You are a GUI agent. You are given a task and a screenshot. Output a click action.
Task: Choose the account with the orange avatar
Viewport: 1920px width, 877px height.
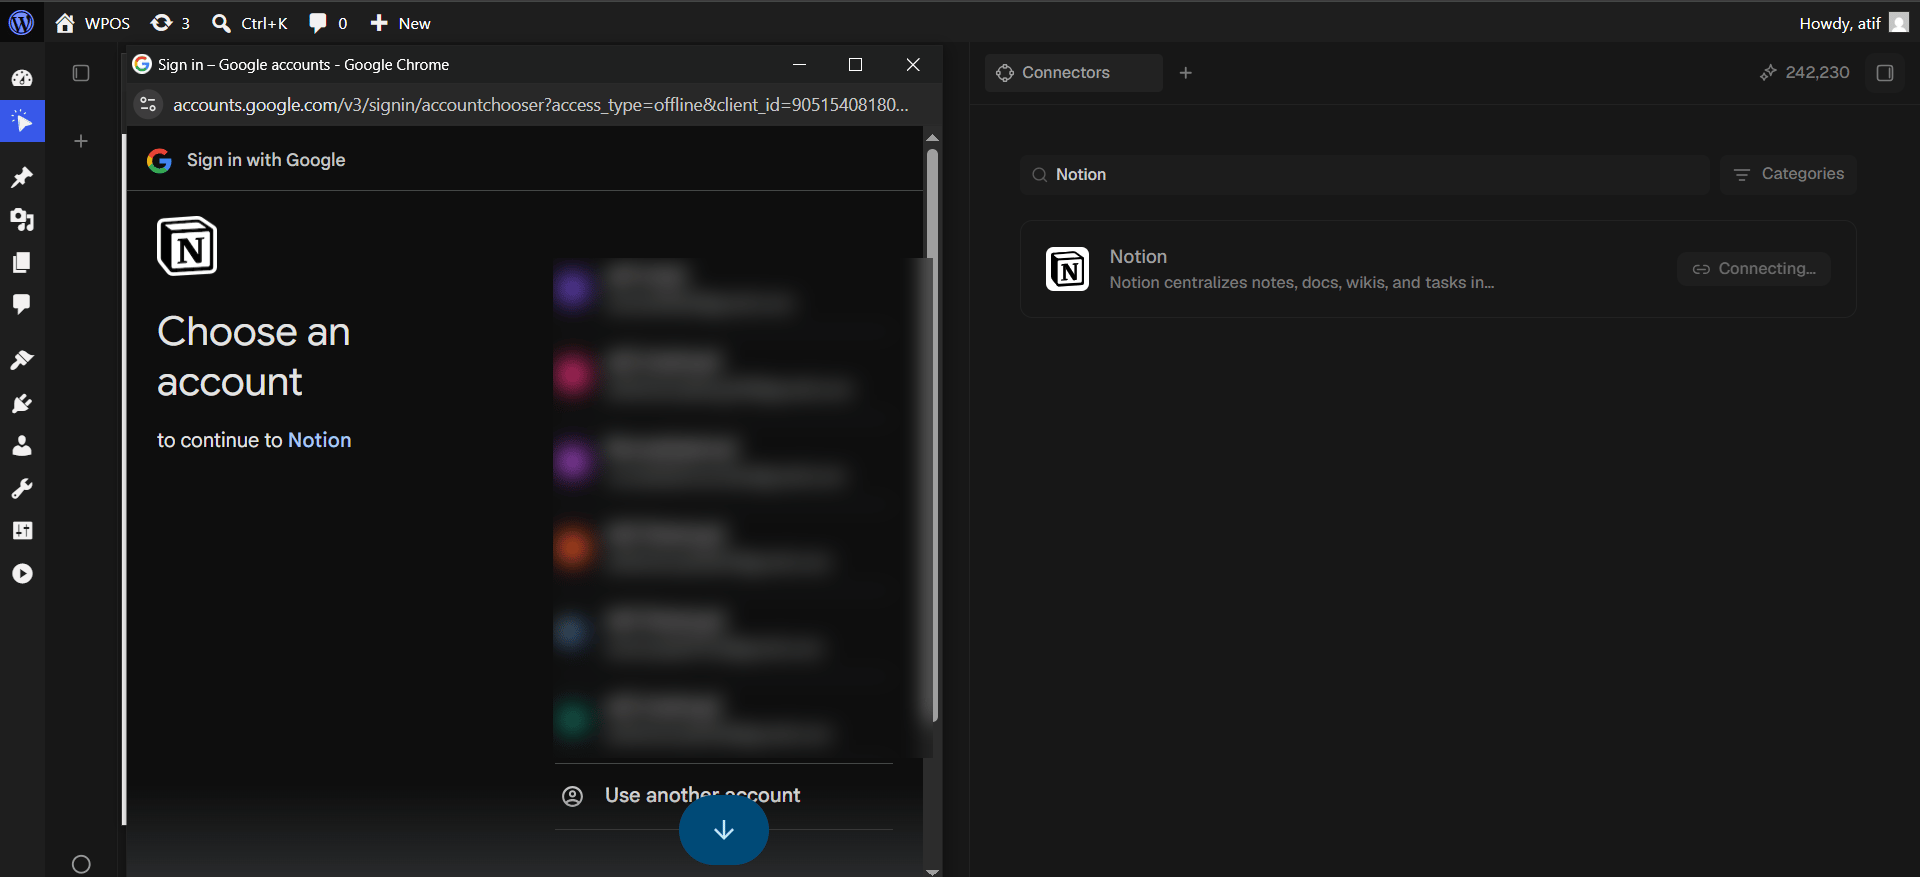coord(724,547)
